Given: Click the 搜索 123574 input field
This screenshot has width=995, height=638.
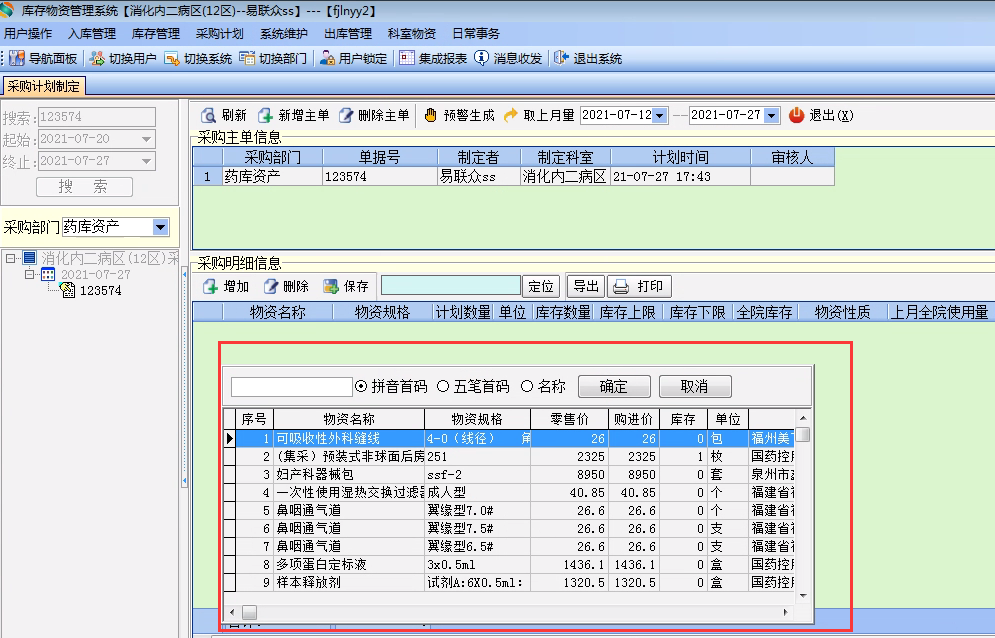Looking at the screenshot, I should pos(96,117).
